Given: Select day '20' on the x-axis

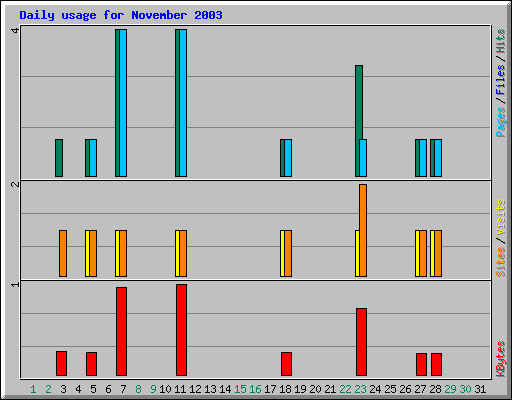Looking at the screenshot, I should tap(315, 389).
